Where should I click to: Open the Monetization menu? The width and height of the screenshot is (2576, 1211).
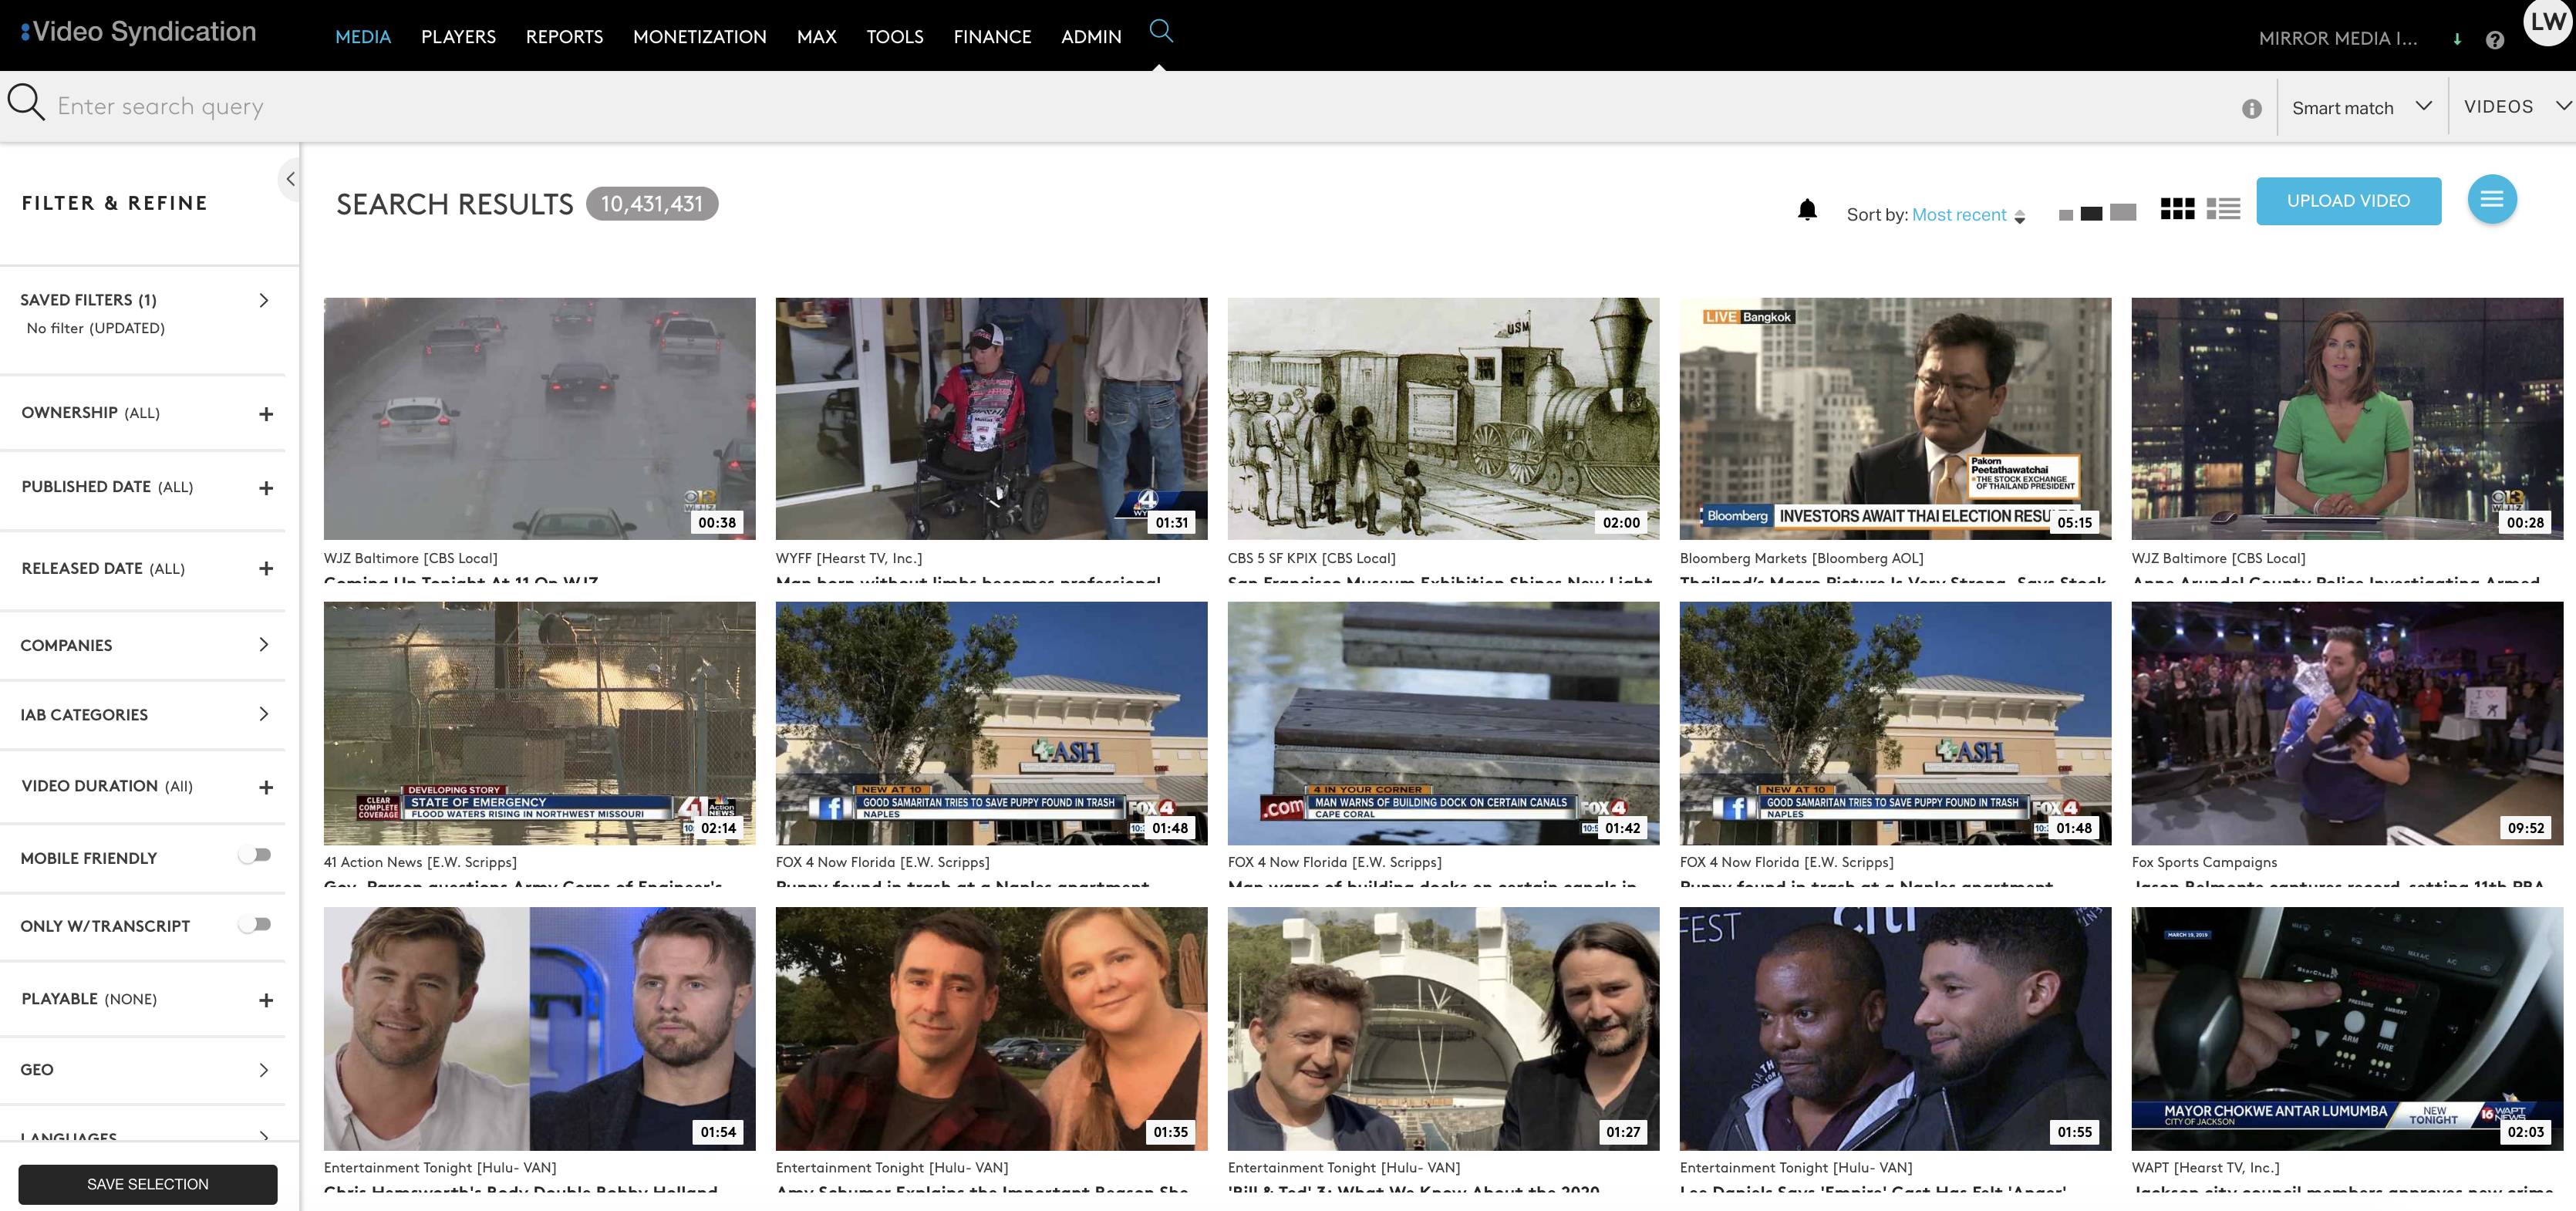pos(699,37)
